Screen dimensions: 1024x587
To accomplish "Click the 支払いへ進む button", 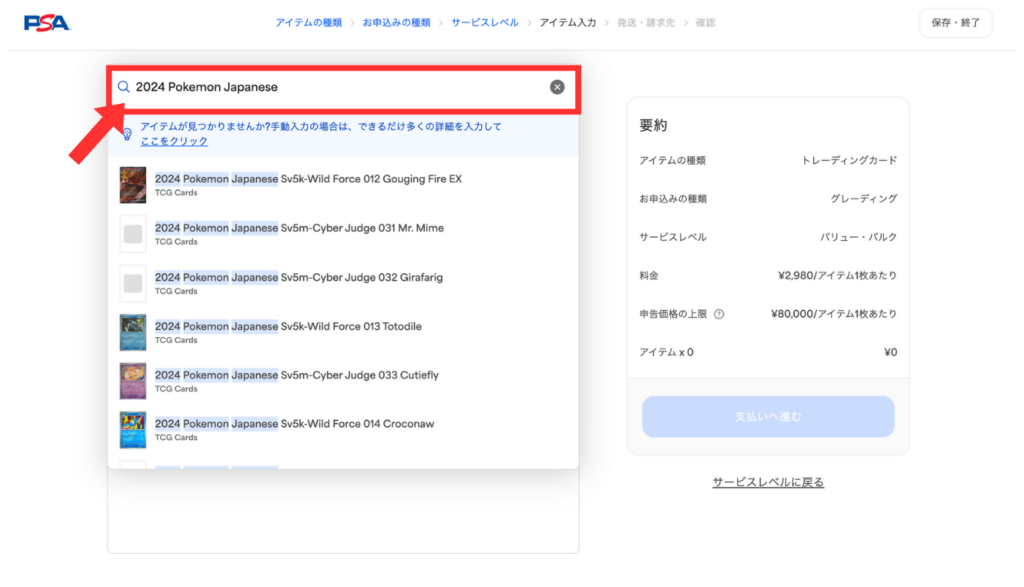I will (x=768, y=417).
